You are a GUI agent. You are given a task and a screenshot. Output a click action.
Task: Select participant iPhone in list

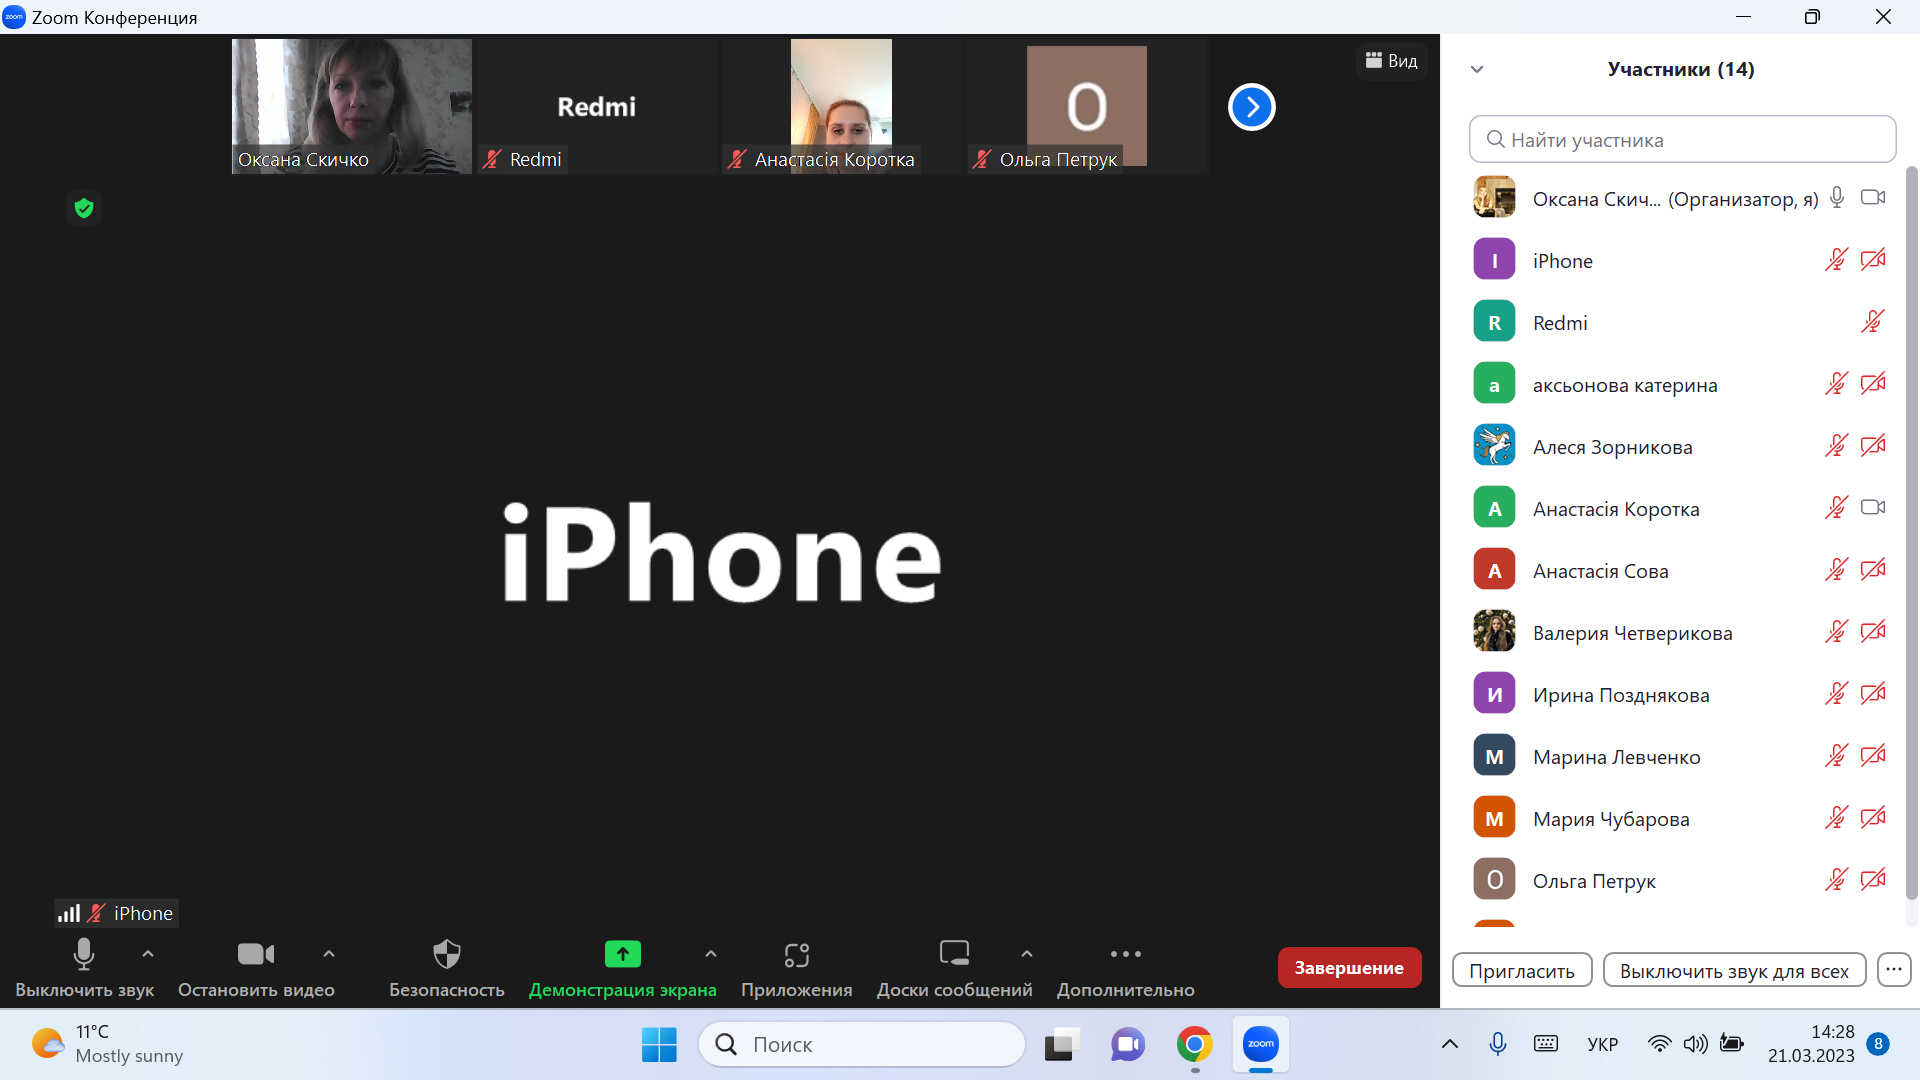[x=1682, y=260]
